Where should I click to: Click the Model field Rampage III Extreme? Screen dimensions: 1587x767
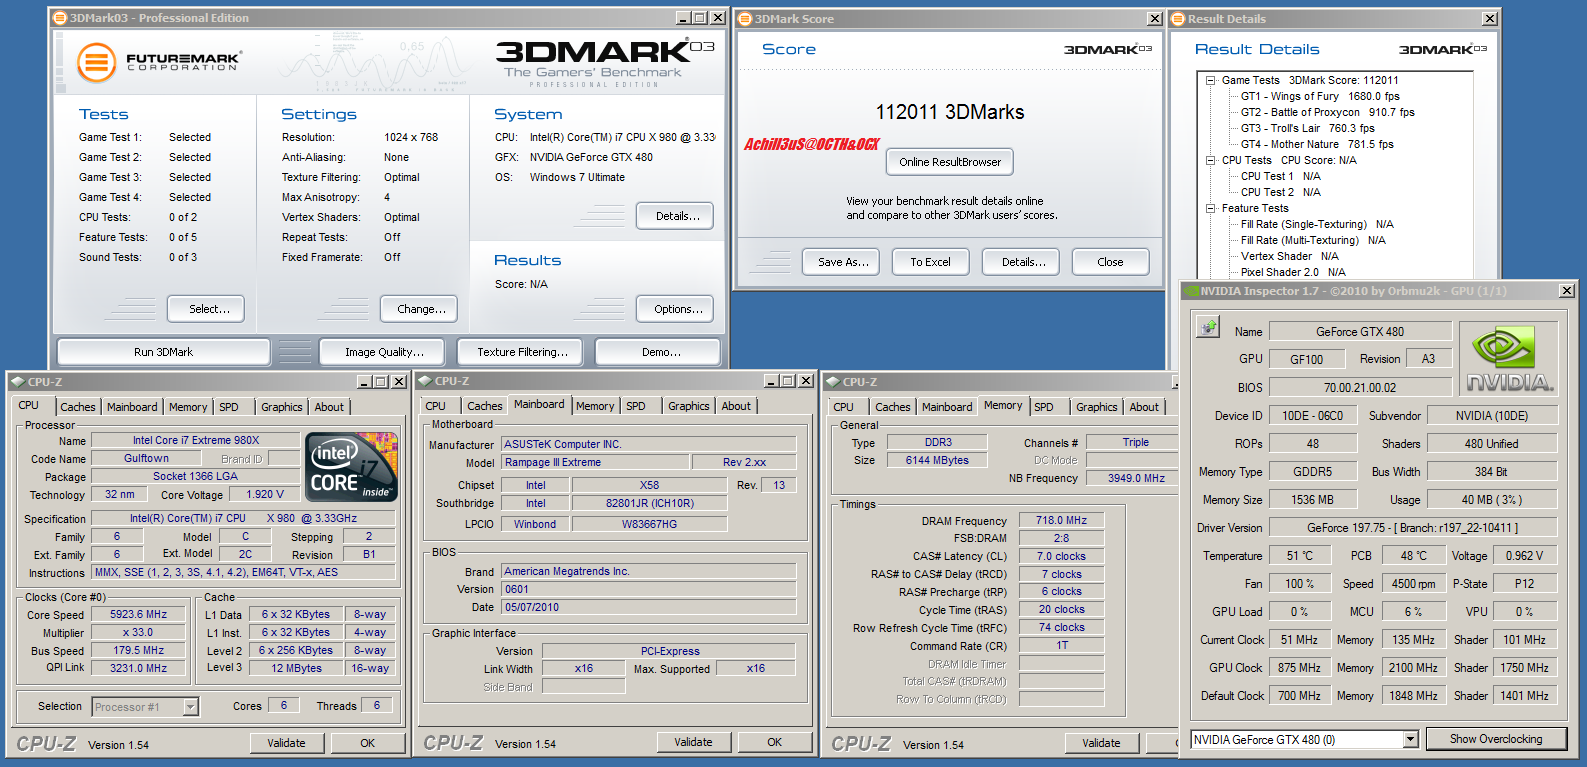[596, 462]
